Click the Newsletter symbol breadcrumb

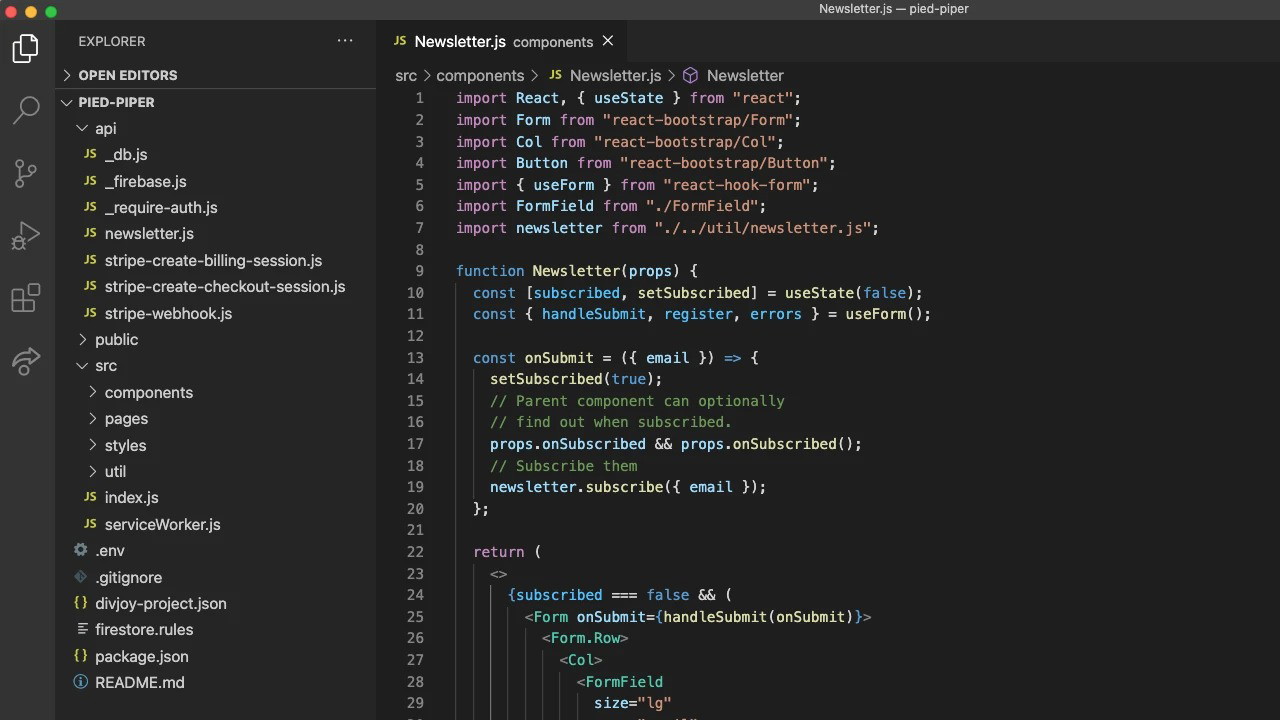pos(744,76)
